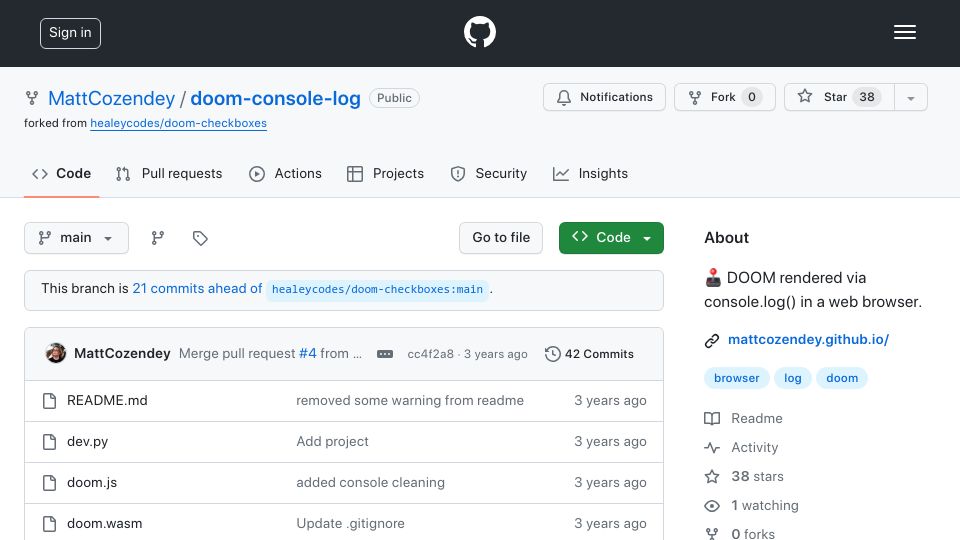The height and width of the screenshot is (540, 960).
Task: Click the Merge pull request commit message
Action: click(x=238, y=354)
